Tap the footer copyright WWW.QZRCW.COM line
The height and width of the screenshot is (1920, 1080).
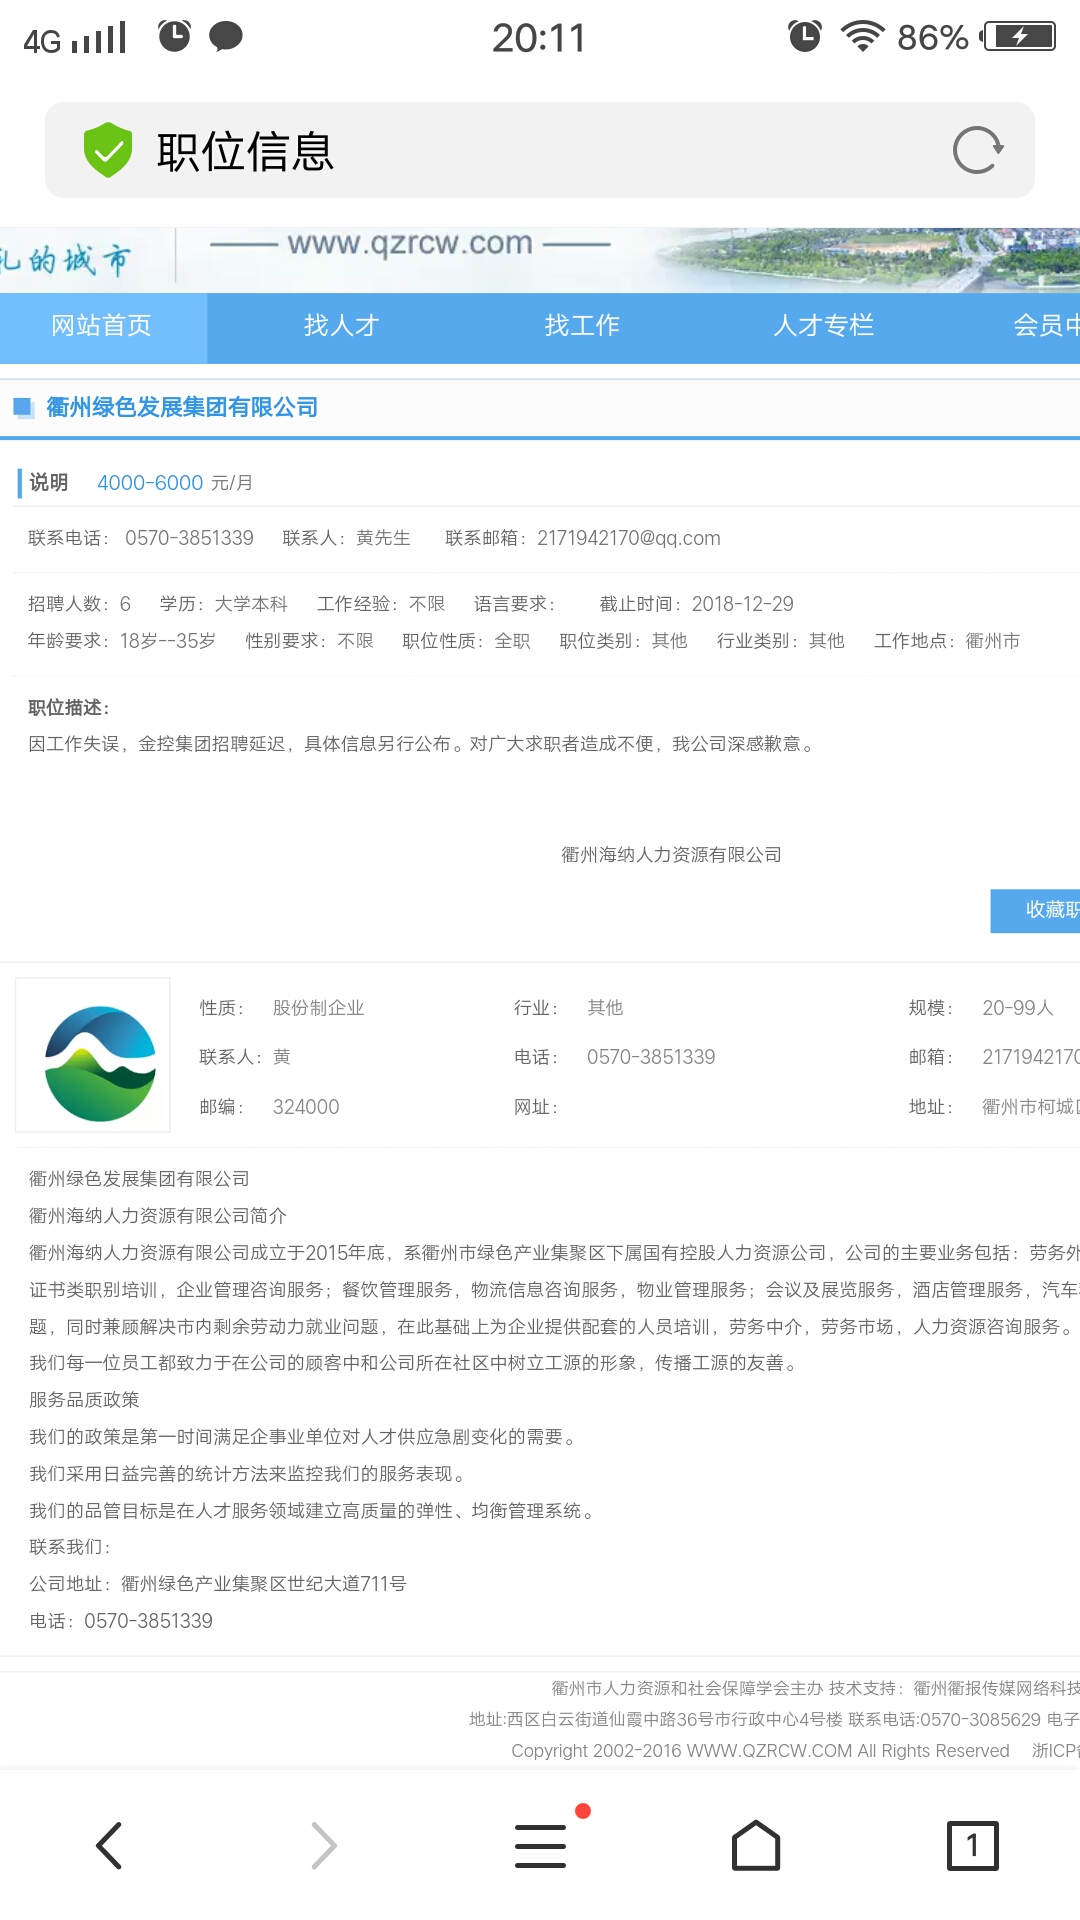pos(760,1751)
